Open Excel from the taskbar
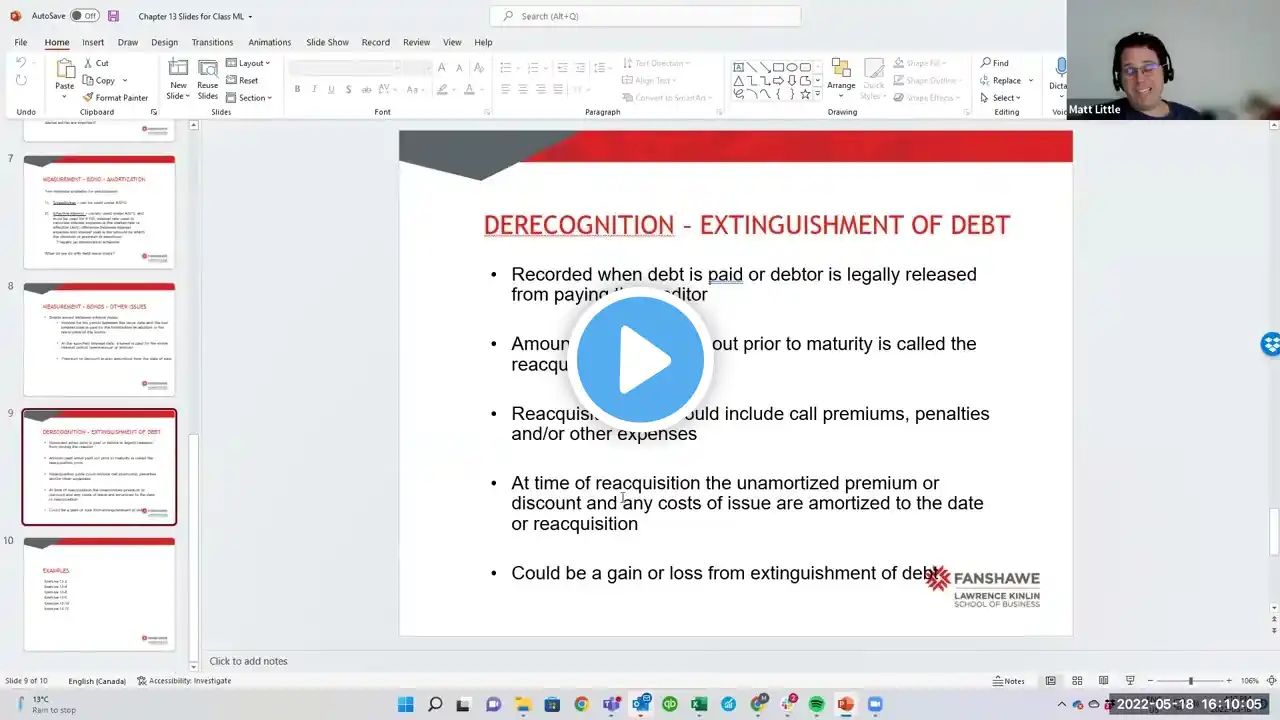Screen dimensions: 1280x720 click(x=699, y=705)
